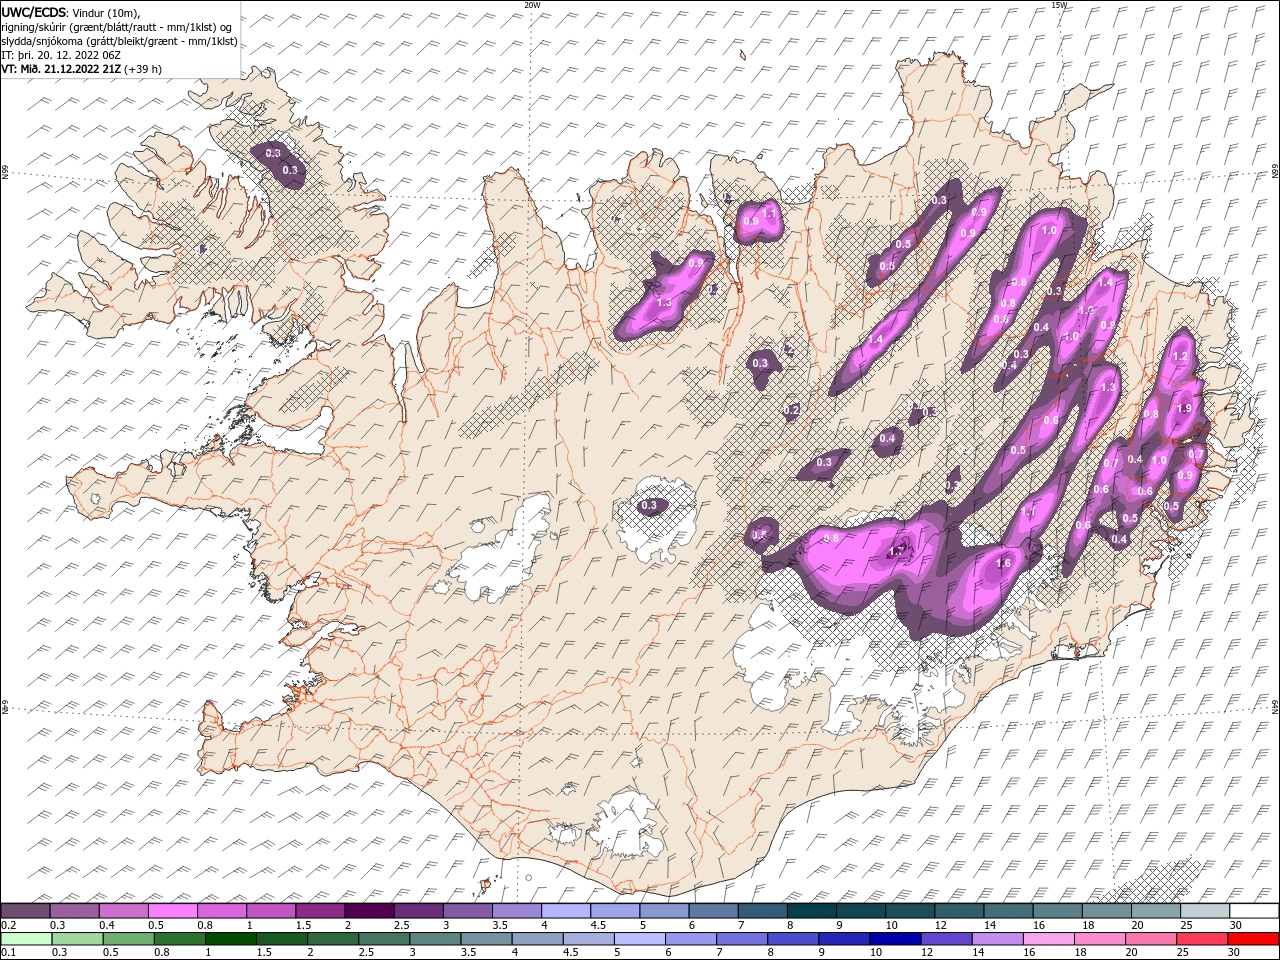Click the '20W' longitude label

click(x=532, y=5)
